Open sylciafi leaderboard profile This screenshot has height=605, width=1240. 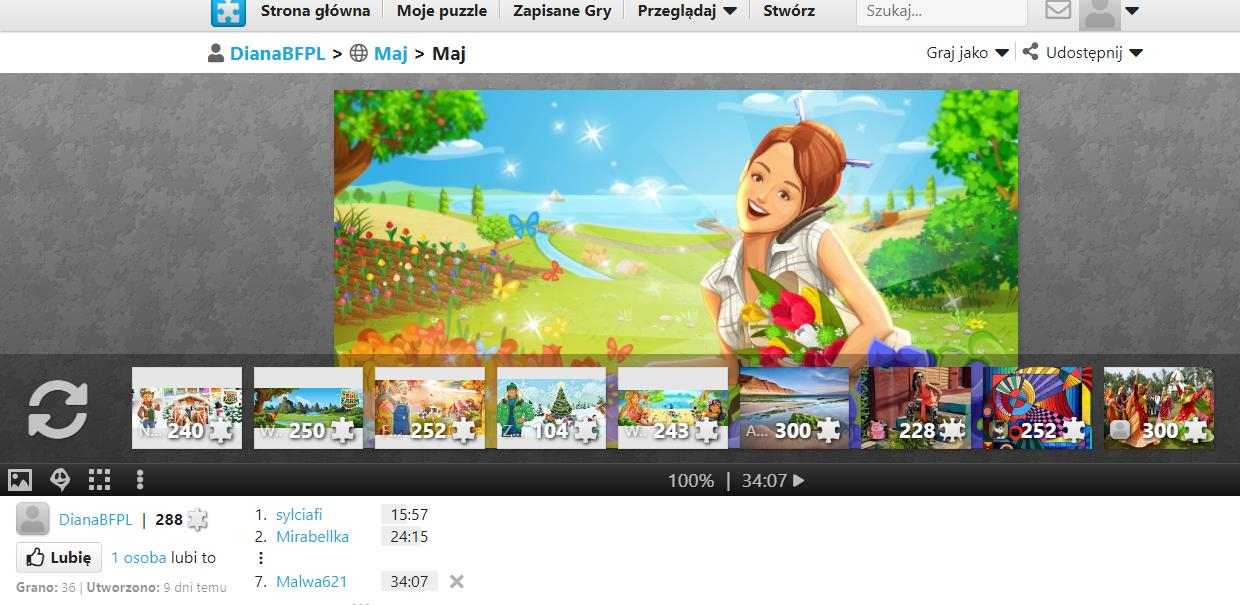point(299,515)
